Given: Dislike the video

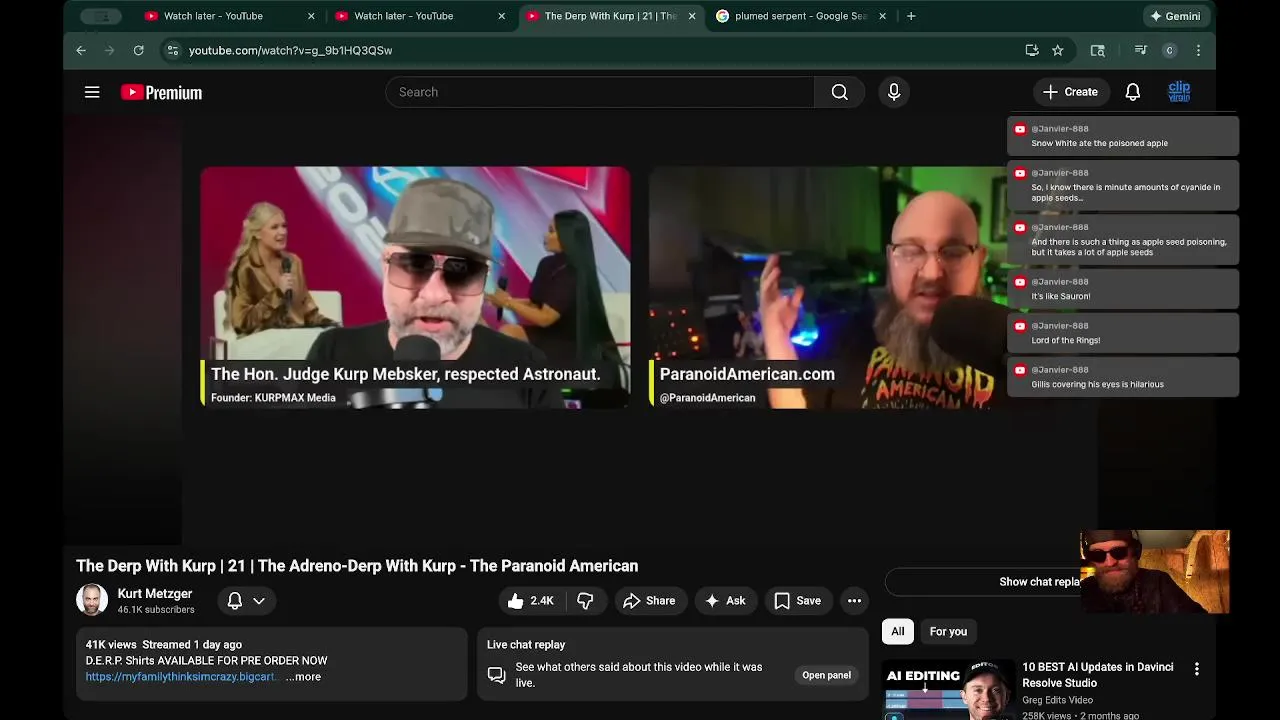Looking at the screenshot, I should point(586,601).
